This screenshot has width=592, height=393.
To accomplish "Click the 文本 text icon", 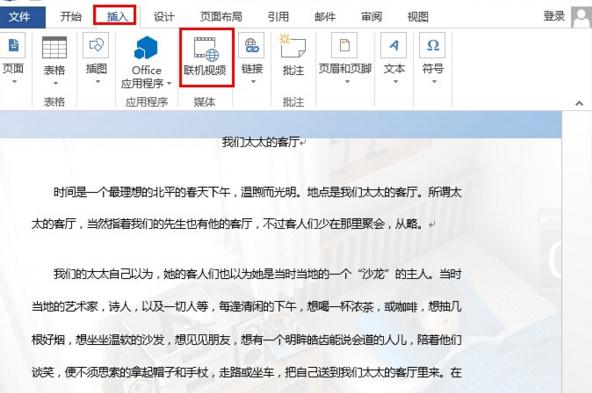I will [x=394, y=45].
